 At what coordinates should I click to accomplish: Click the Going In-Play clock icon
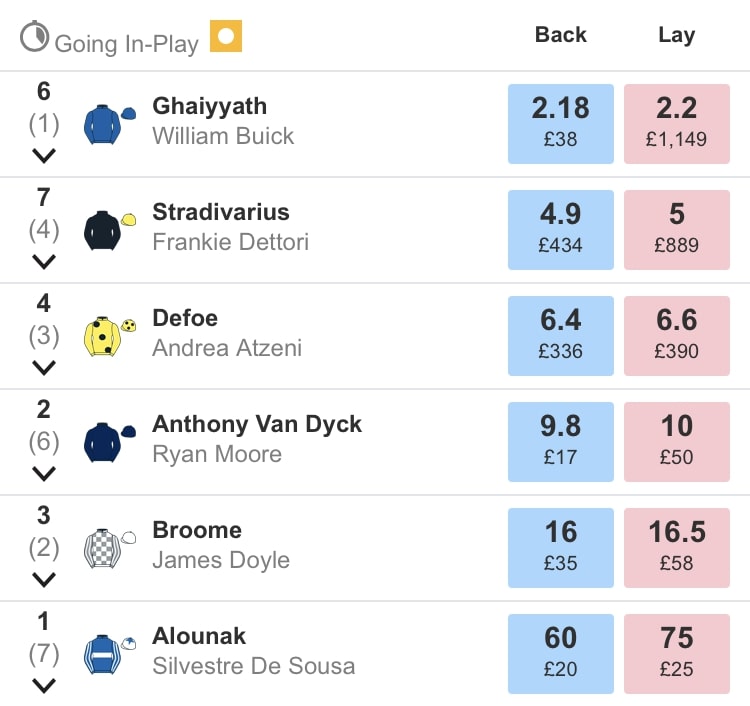click(34, 37)
